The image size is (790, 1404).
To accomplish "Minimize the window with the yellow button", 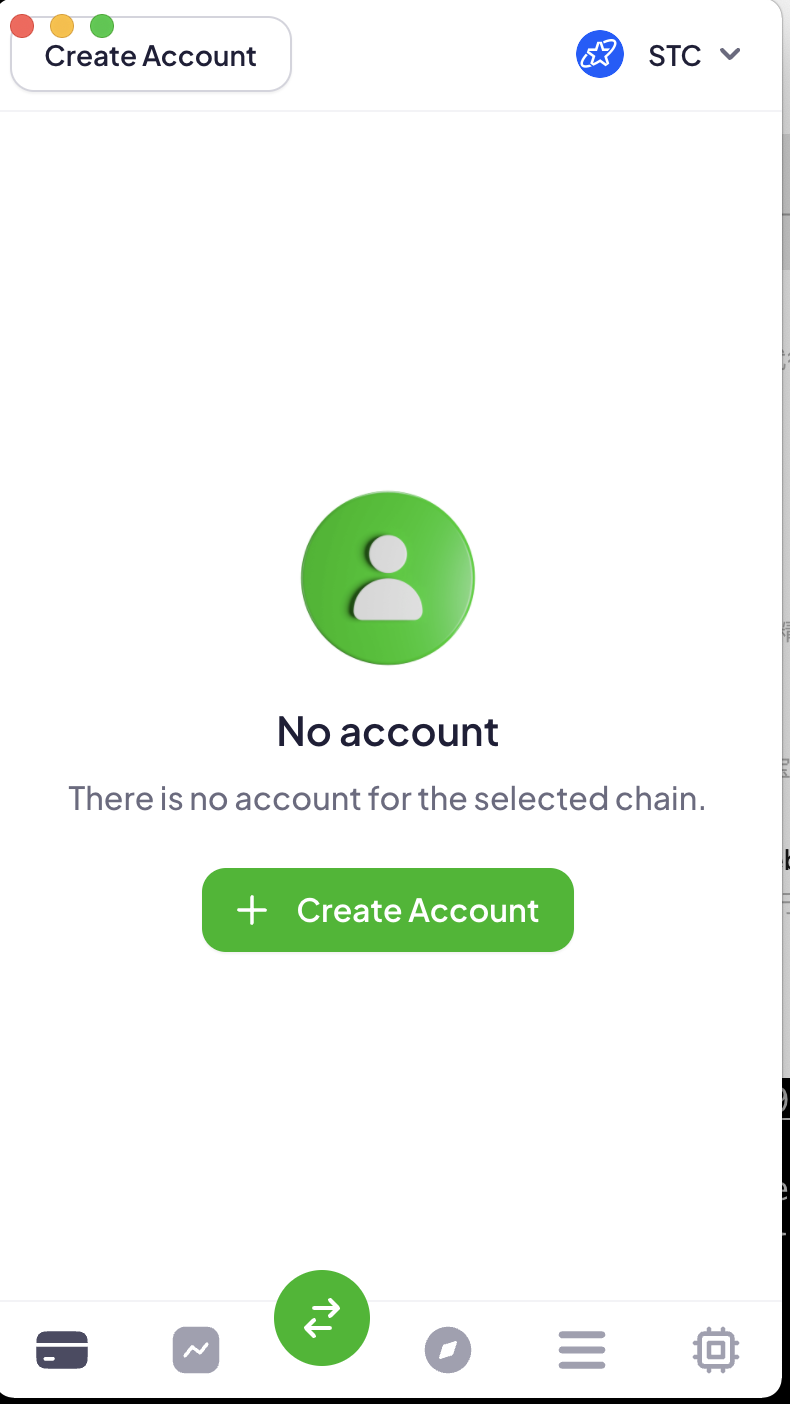I will (x=62, y=25).
